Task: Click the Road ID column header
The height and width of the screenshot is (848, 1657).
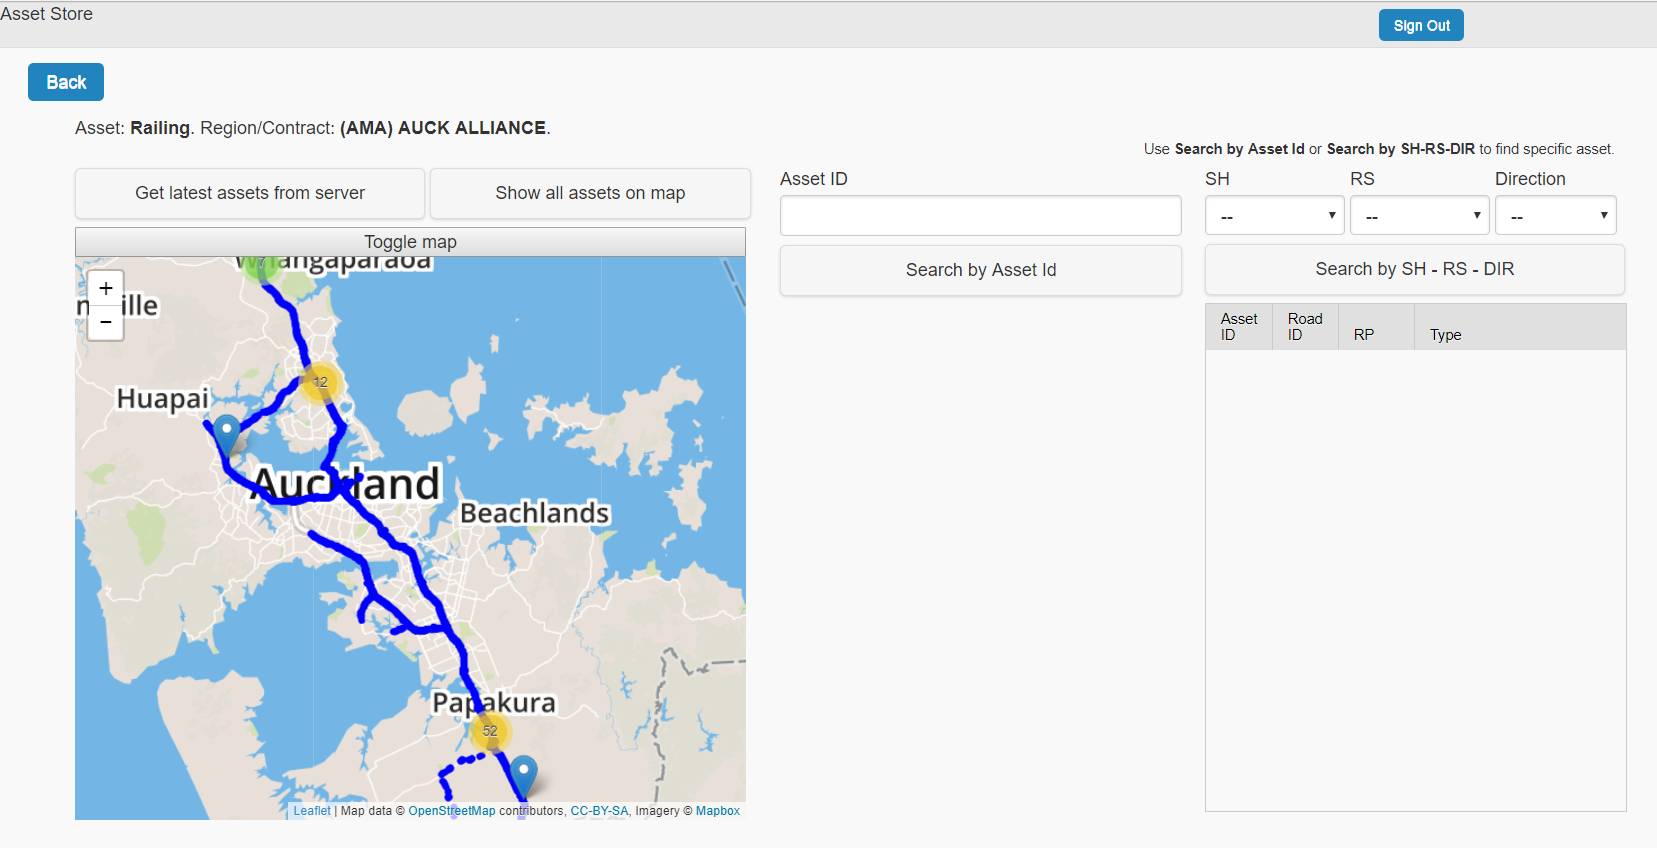Action: coord(1304,327)
